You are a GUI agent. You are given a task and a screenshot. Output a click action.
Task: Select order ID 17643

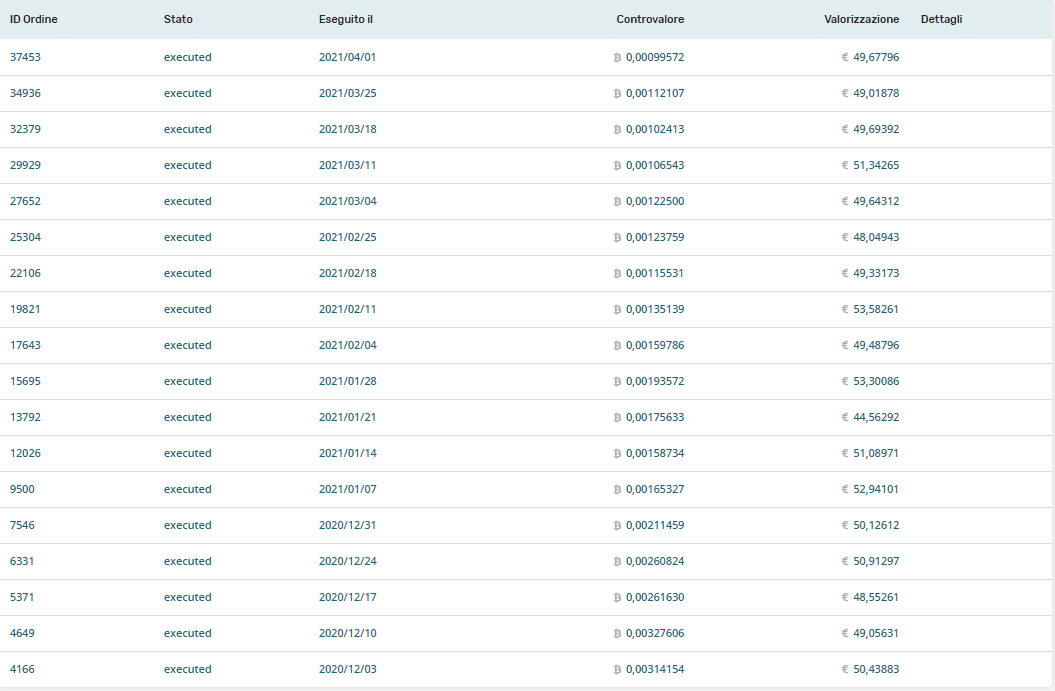(26, 345)
